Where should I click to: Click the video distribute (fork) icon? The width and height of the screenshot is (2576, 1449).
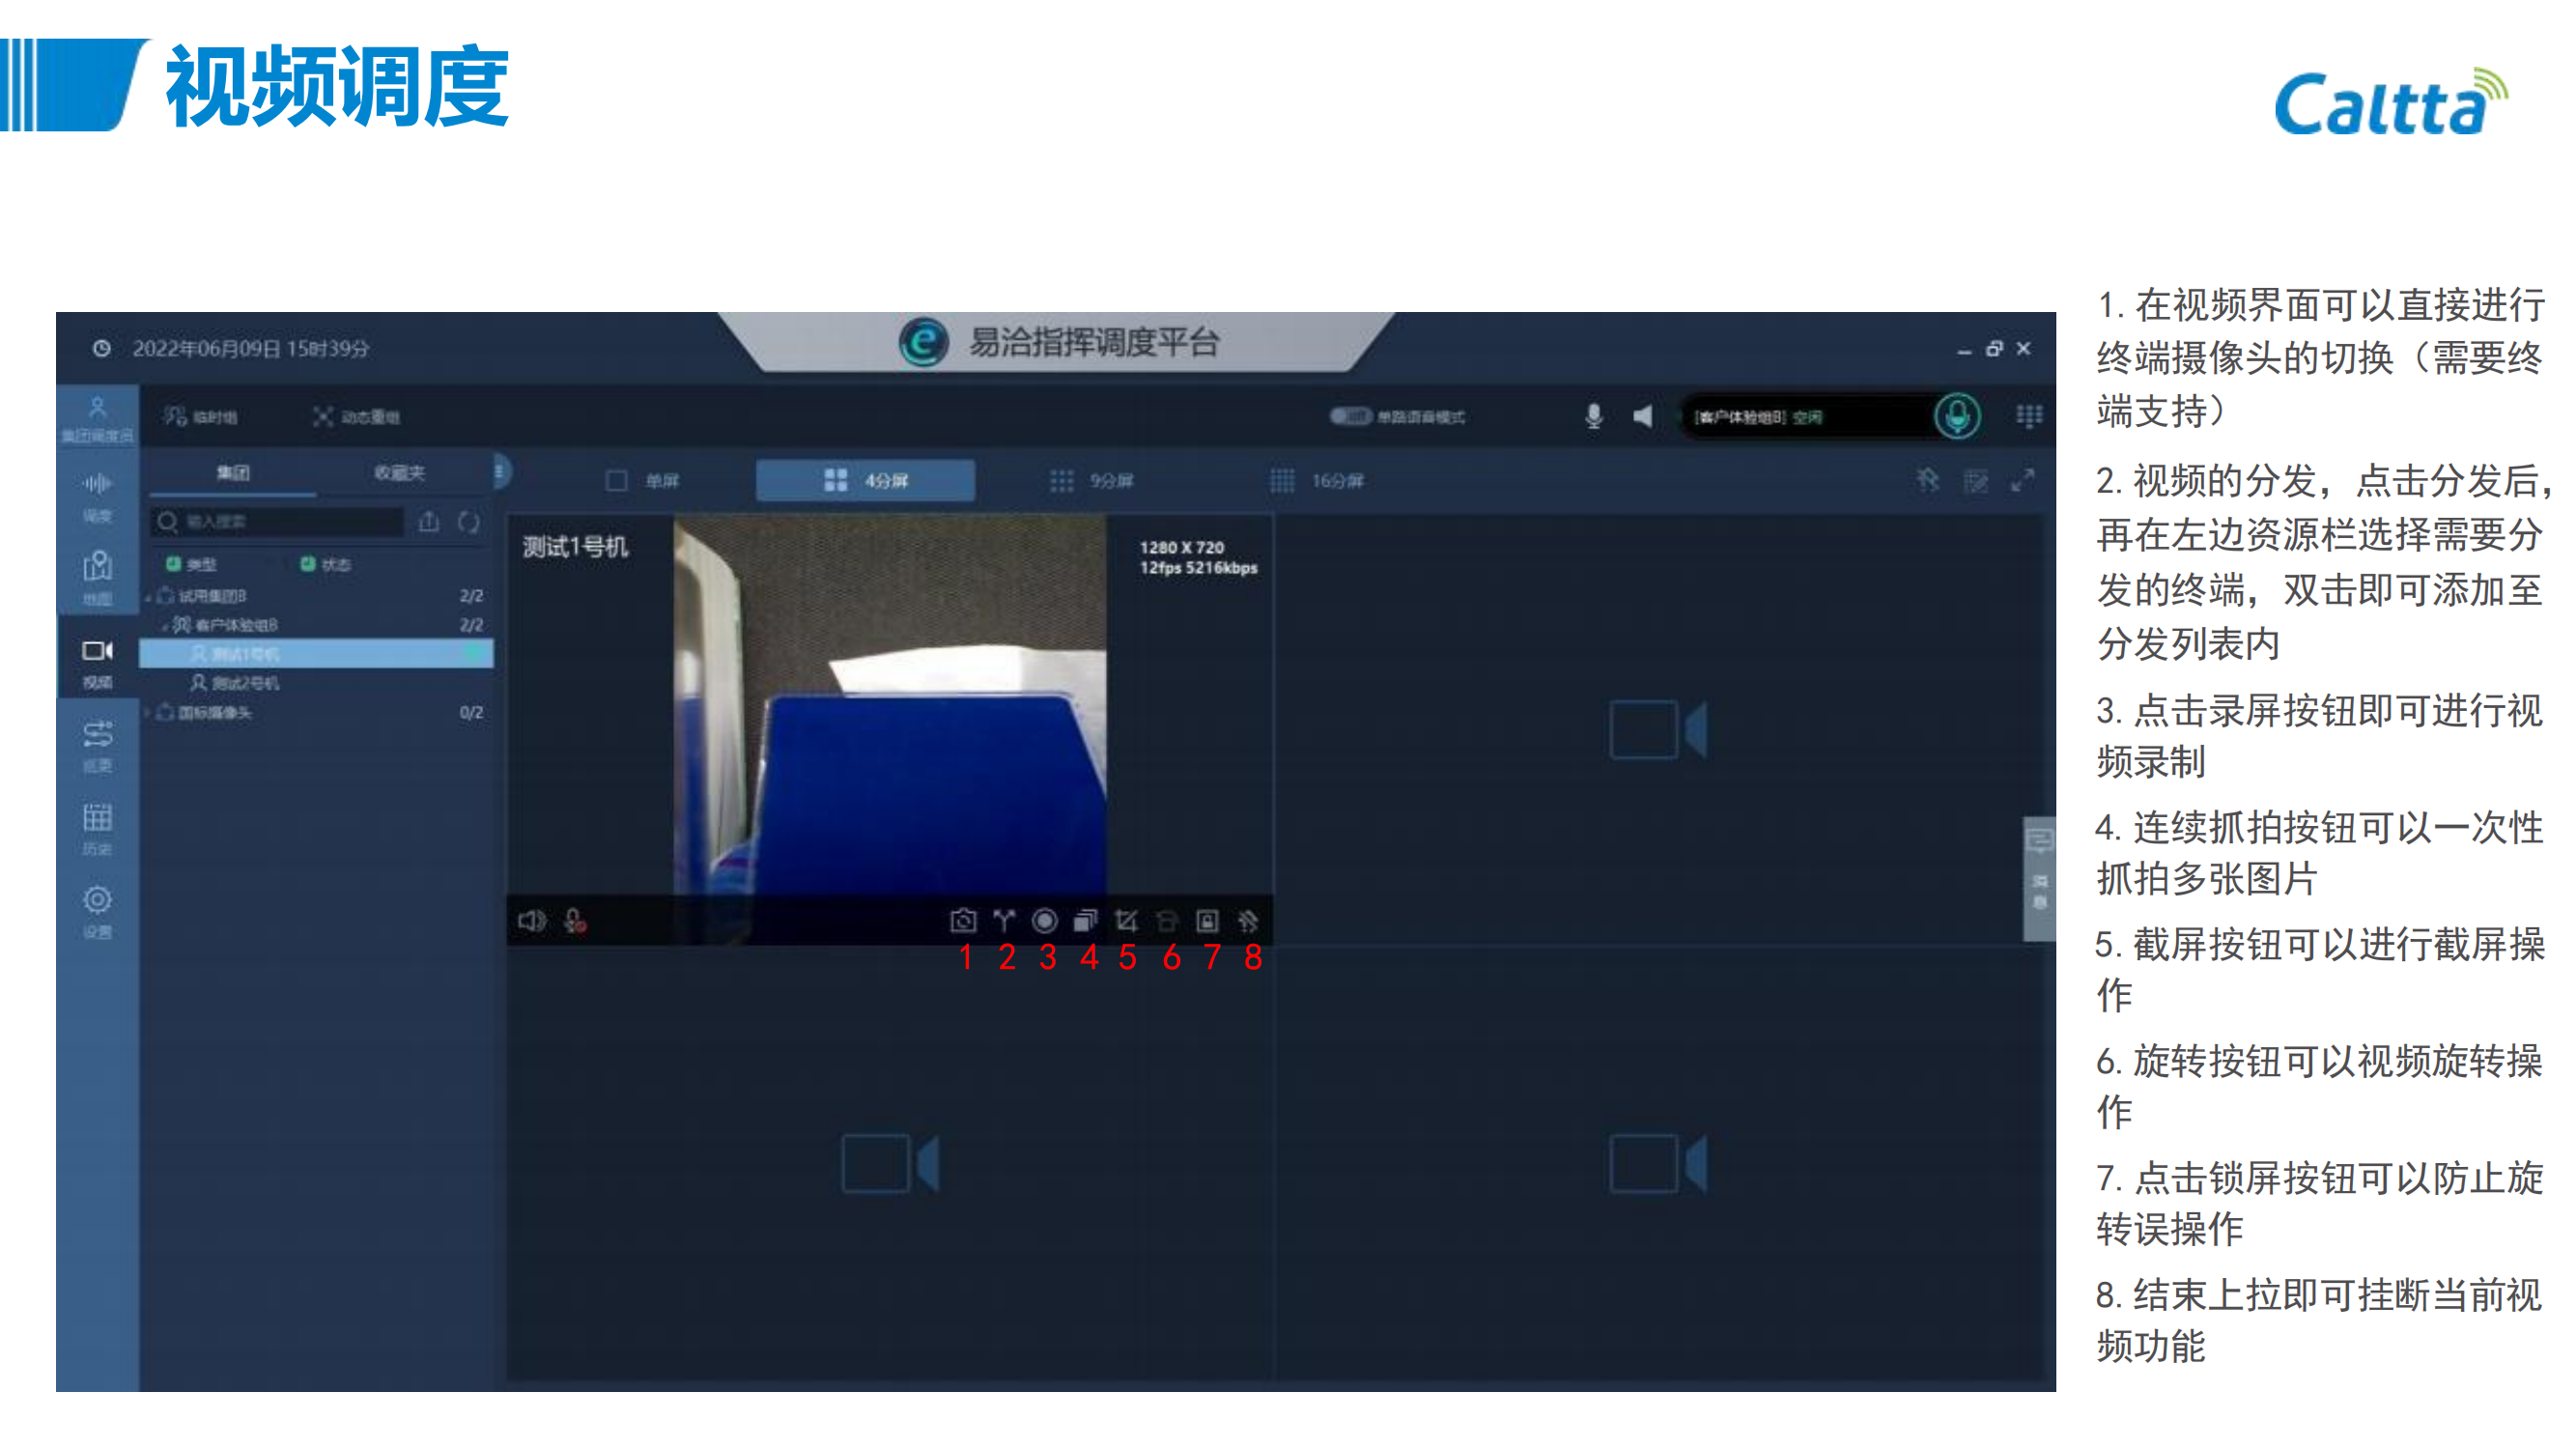click(1004, 920)
